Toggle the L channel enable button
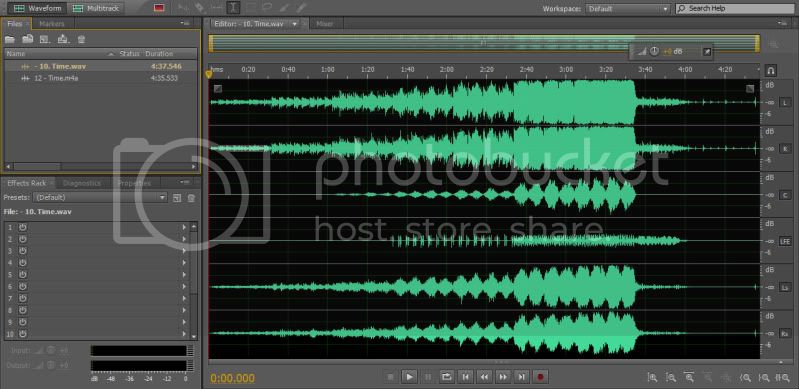Viewport: 799px width, 389px height. point(785,103)
